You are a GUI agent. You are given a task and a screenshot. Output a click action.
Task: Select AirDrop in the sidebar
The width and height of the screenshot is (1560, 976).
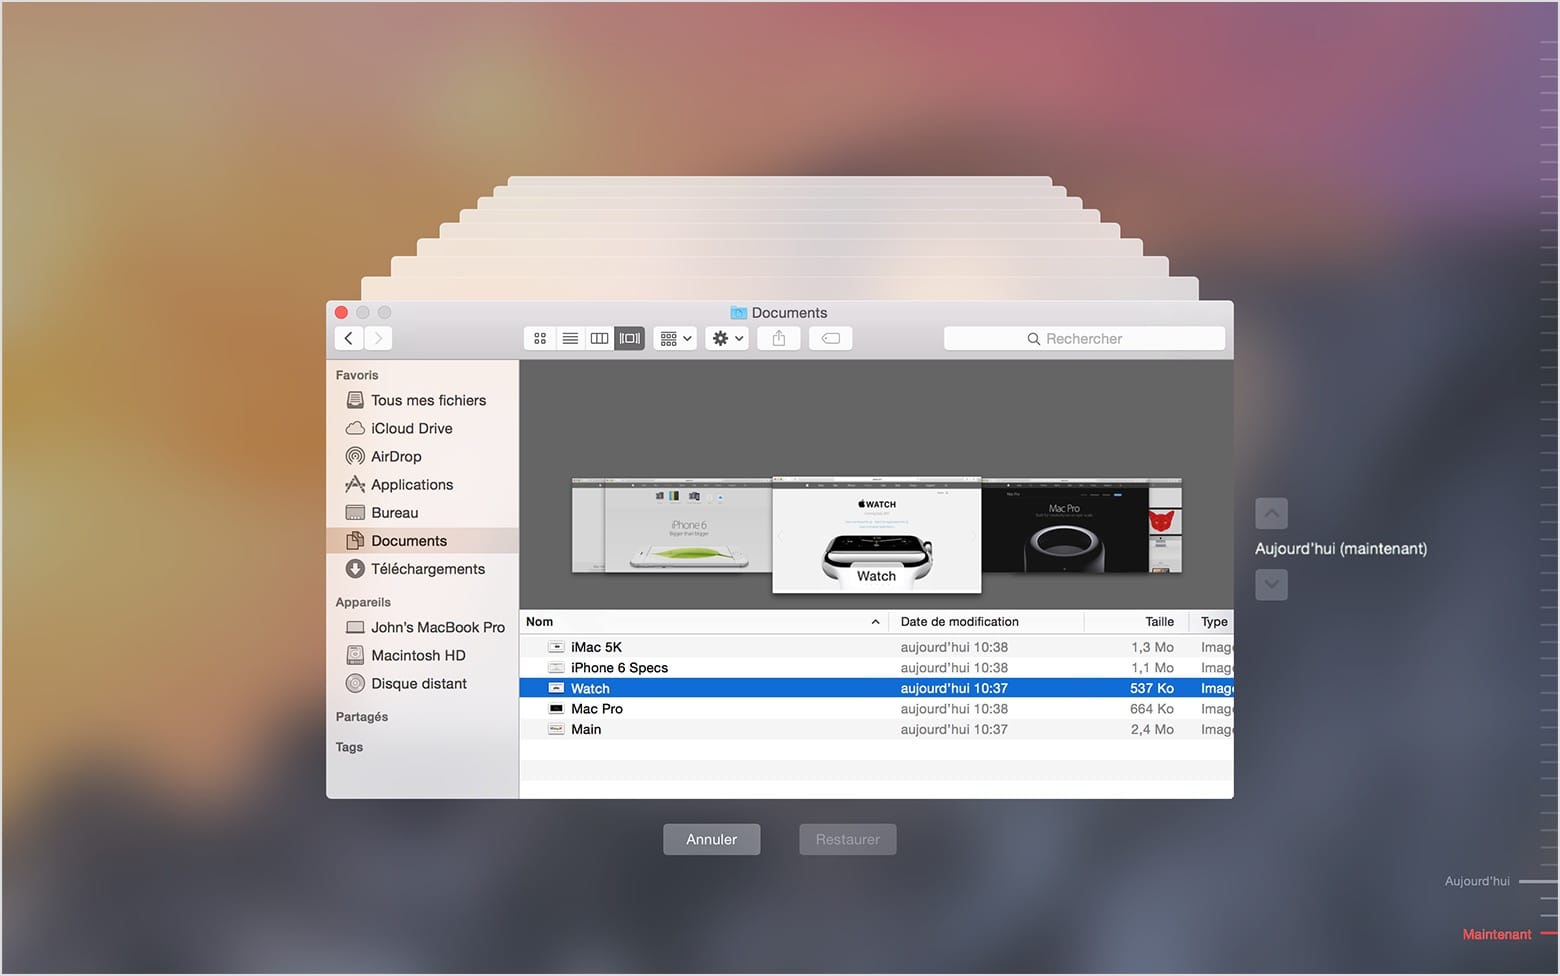[x=422, y=456]
